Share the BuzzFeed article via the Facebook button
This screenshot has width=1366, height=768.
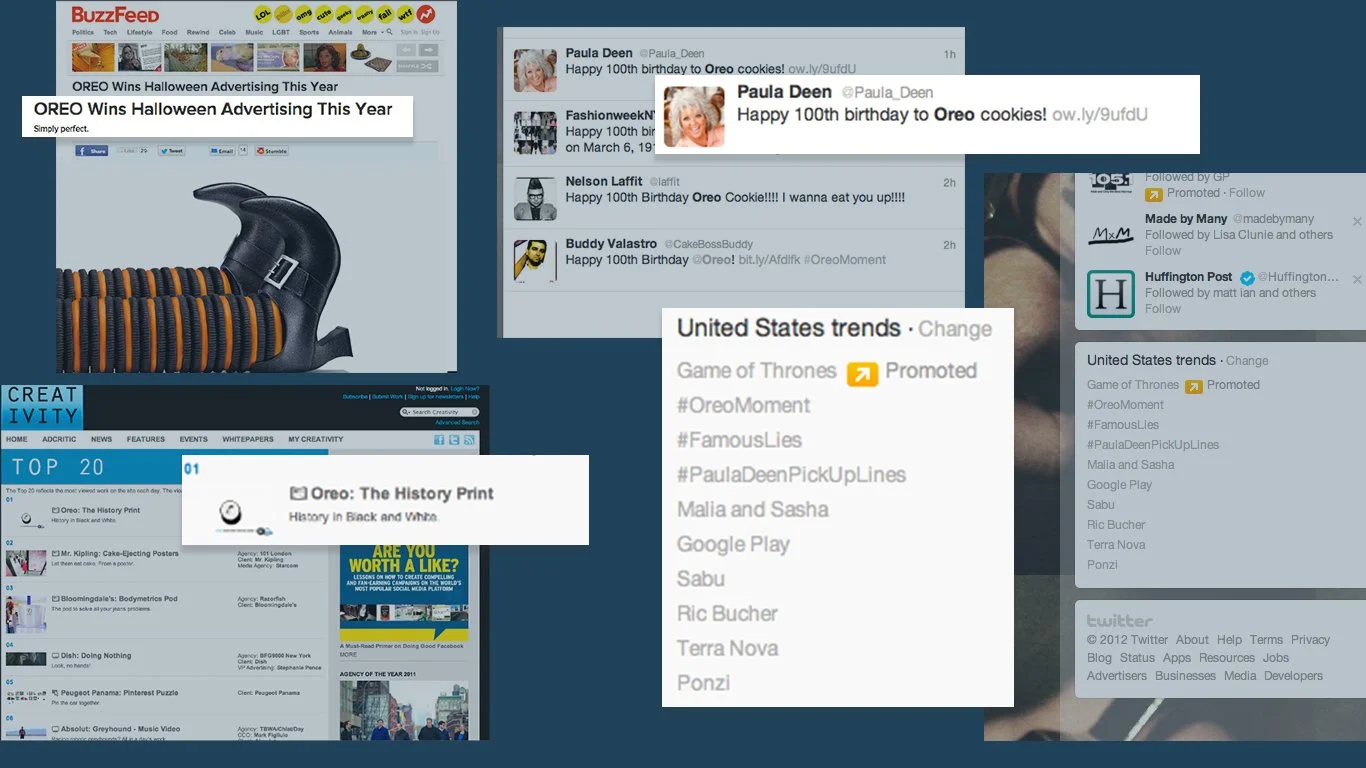pyautogui.click(x=92, y=151)
